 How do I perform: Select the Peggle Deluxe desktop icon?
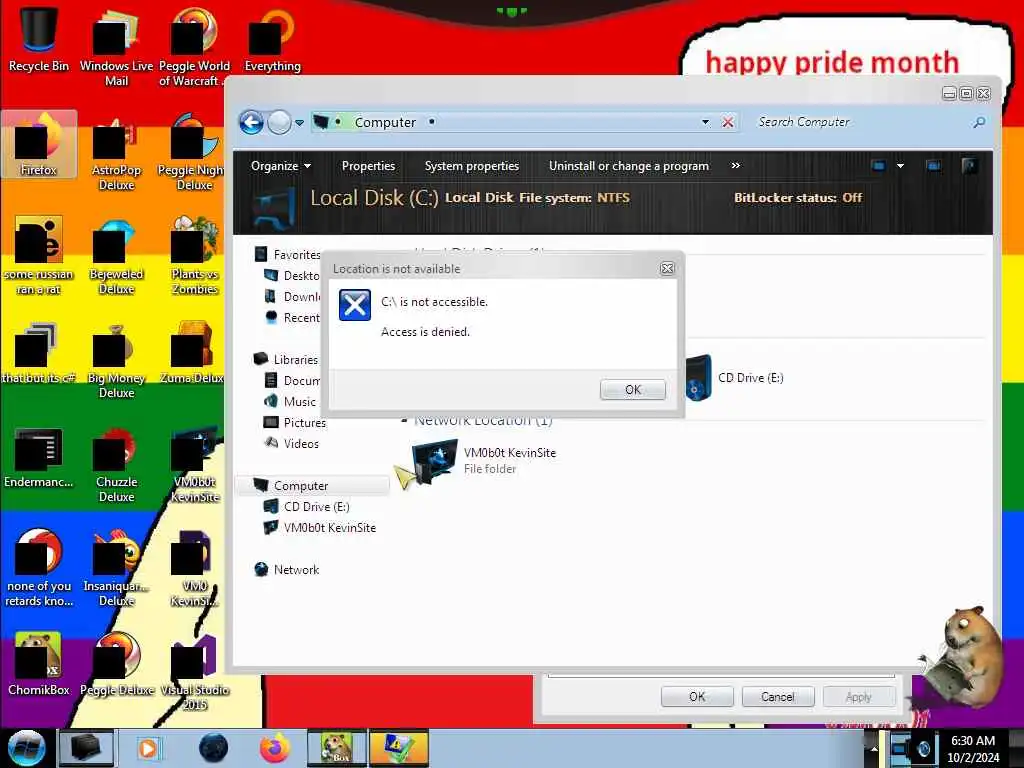click(116, 664)
